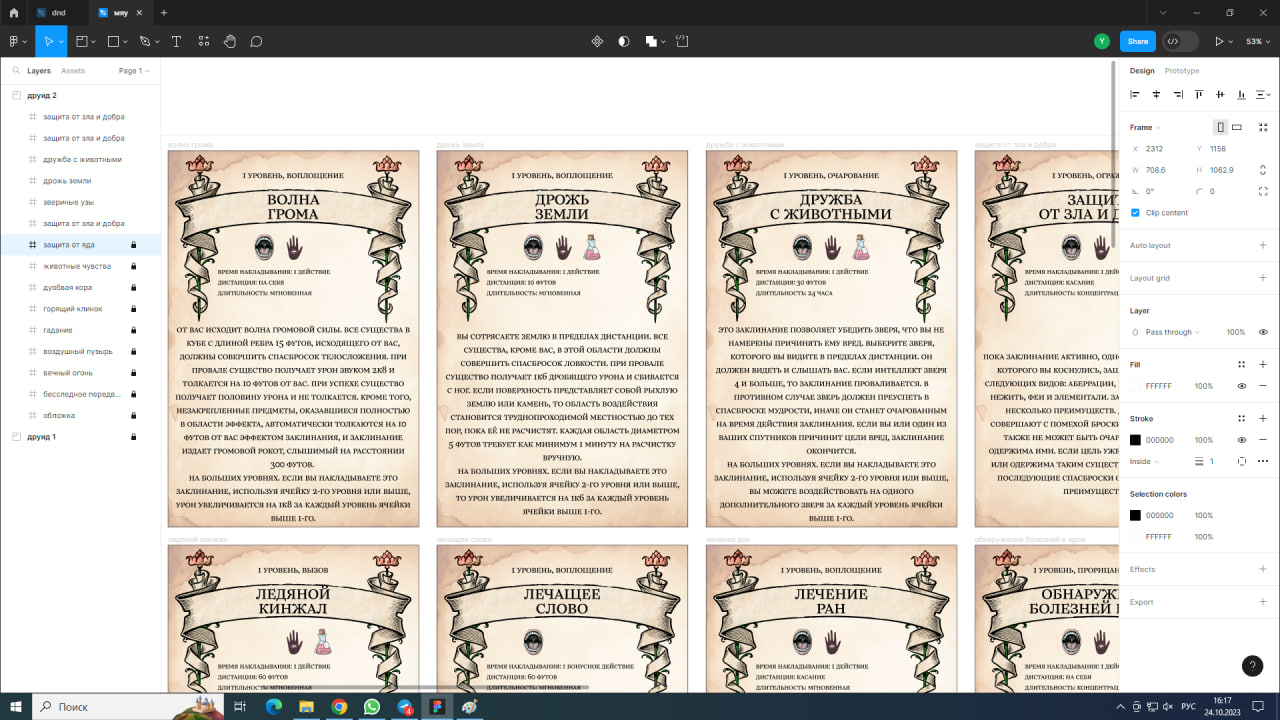1280x720 pixels.
Task: Toggle independent corner radius icon
Action: [1263, 191]
